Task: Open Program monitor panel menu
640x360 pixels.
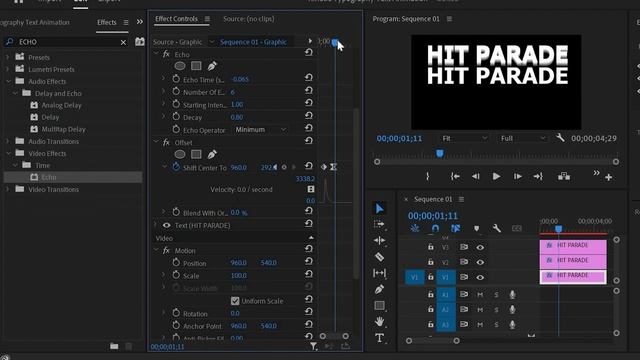Action: pyautogui.click(x=449, y=19)
